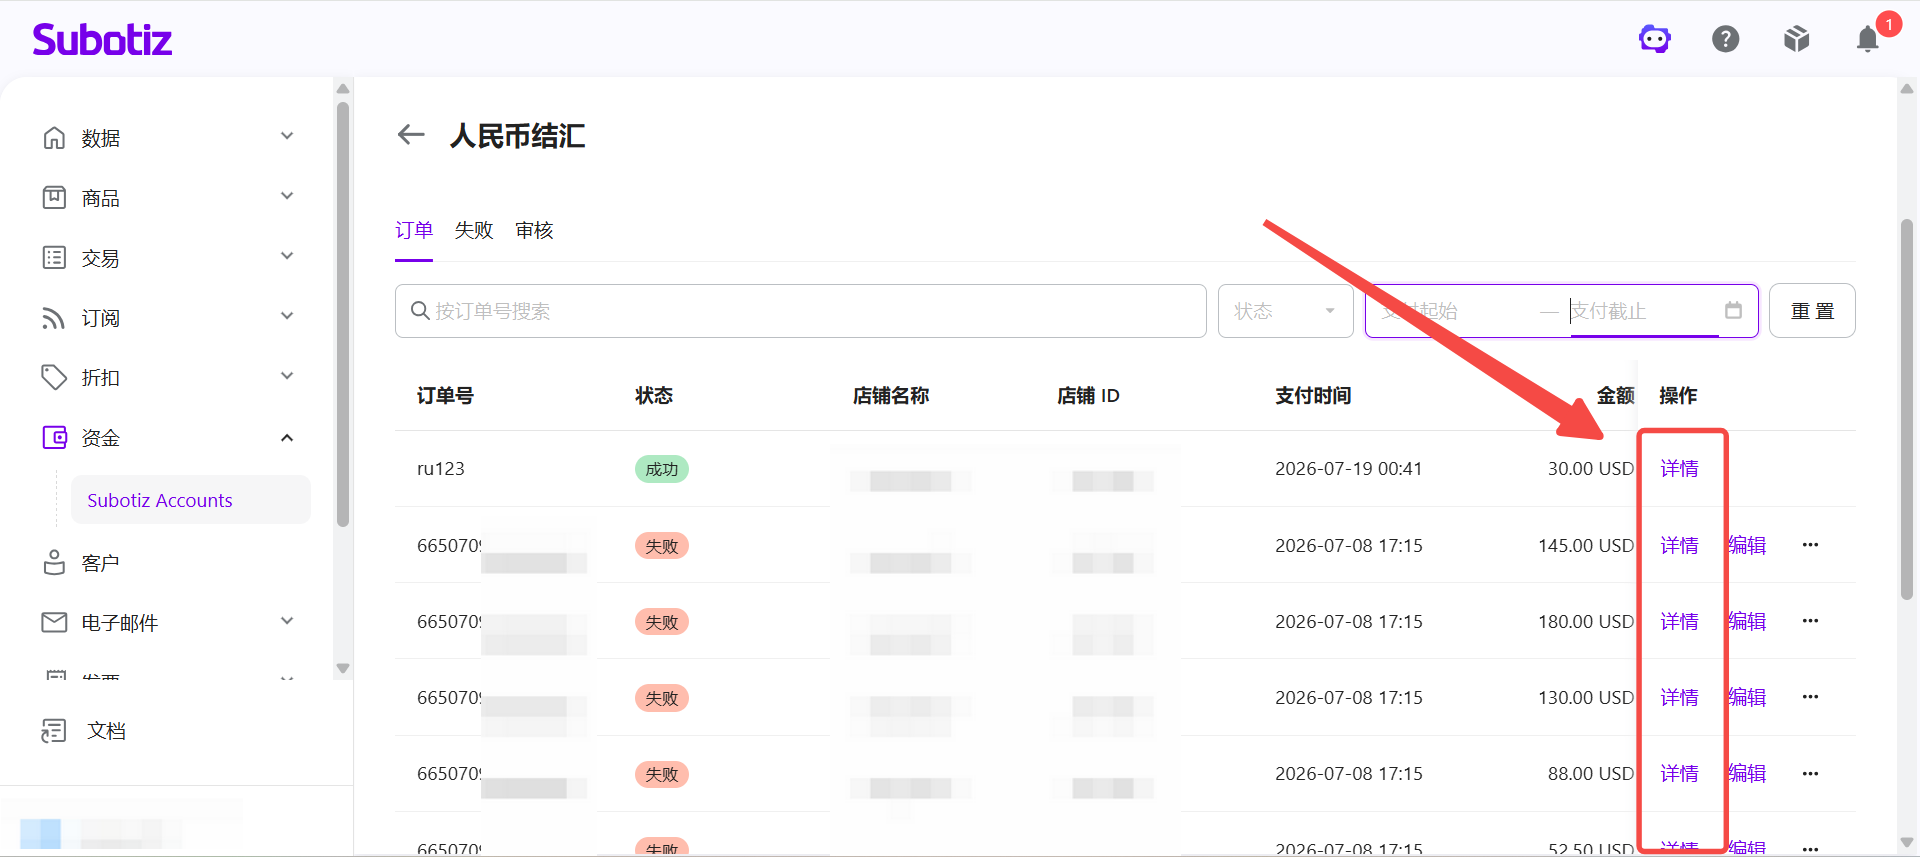This screenshot has width=1920, height=857.
Task: Expand the 电子邮件 menu chevron
Action: tap(287, 621)
